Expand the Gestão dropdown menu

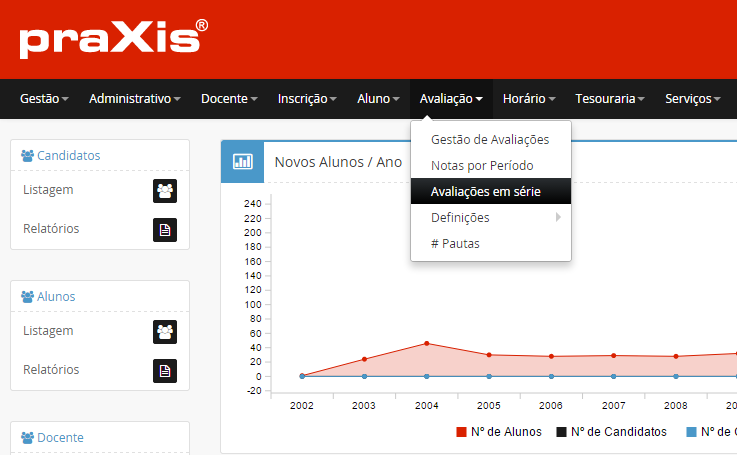(x=44, y=99)
